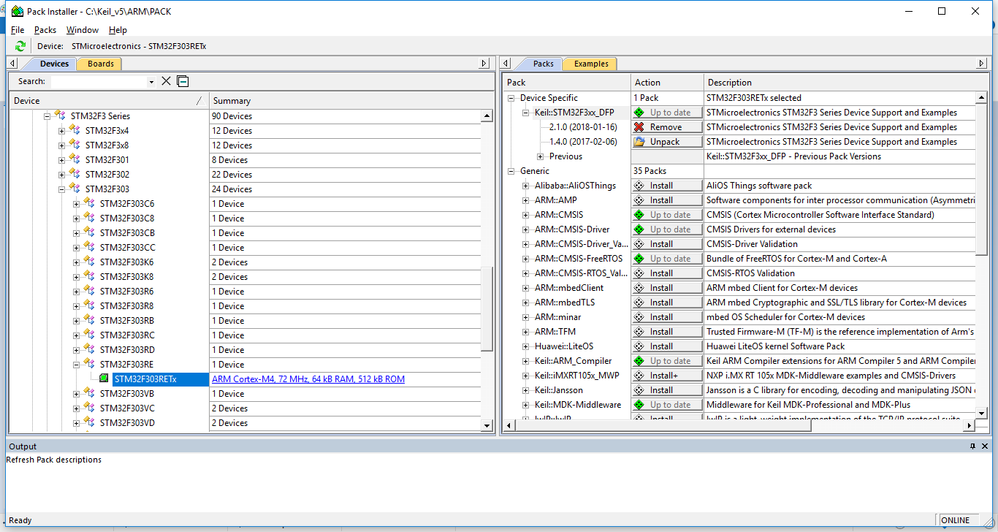Collapse the STM32F3 Series tree node

[47, 116]
